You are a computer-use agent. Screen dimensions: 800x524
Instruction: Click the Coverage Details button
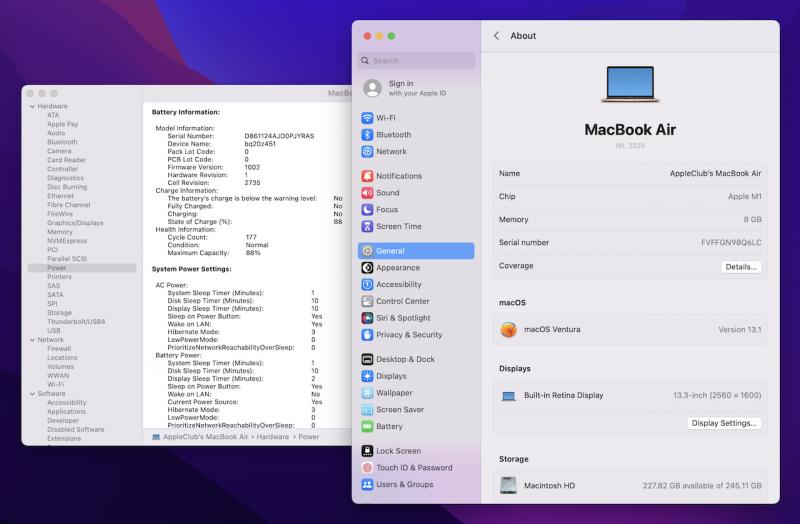pos(741,267)
